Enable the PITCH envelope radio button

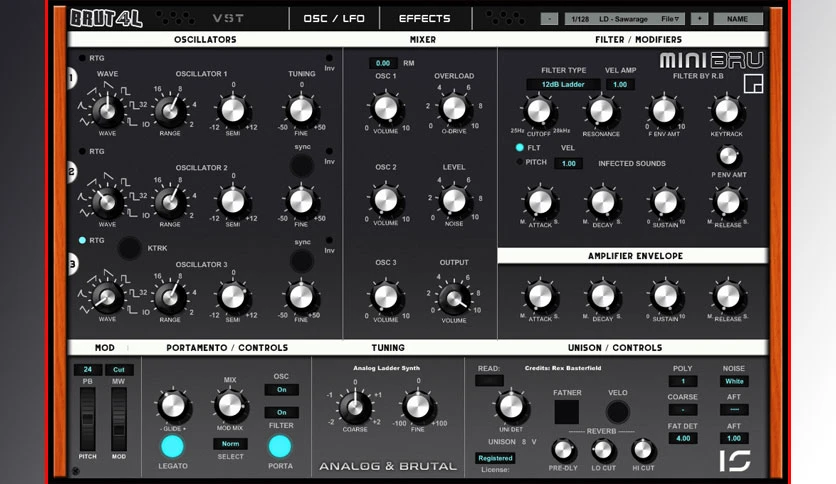519,162
